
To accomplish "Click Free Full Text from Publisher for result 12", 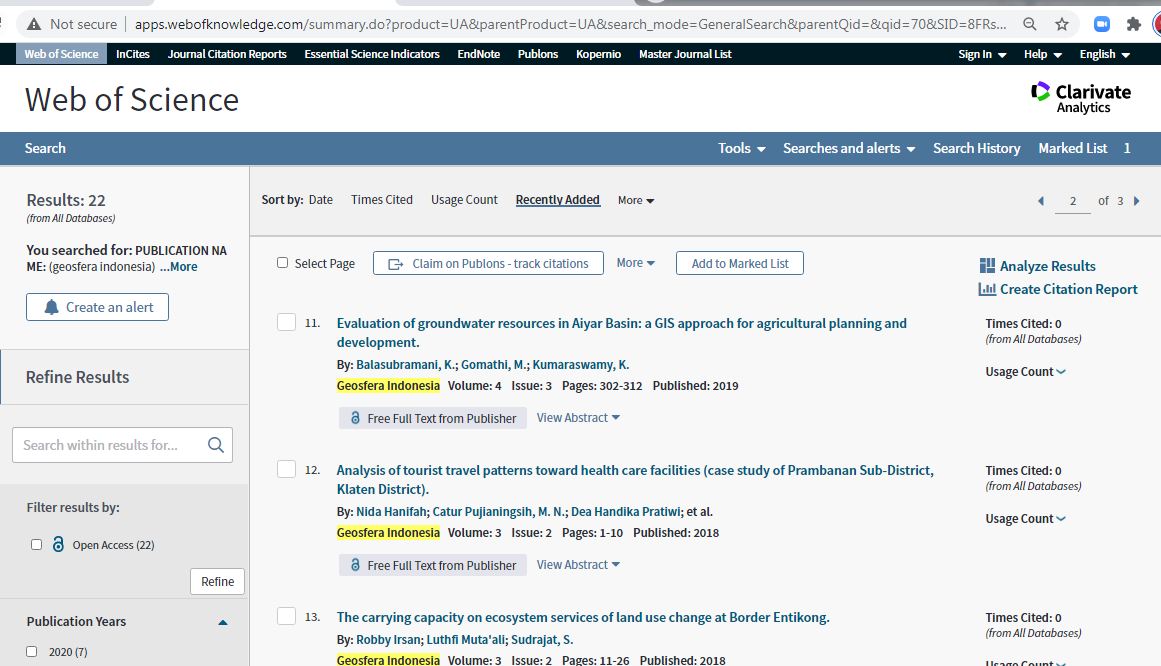I will pos(432,565).
